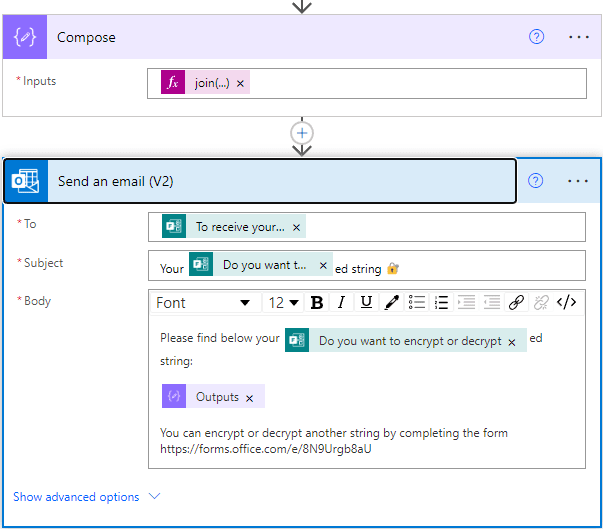Apply underline formatting in email body
This screenshot has width=603, height=529.
point(367,303)
